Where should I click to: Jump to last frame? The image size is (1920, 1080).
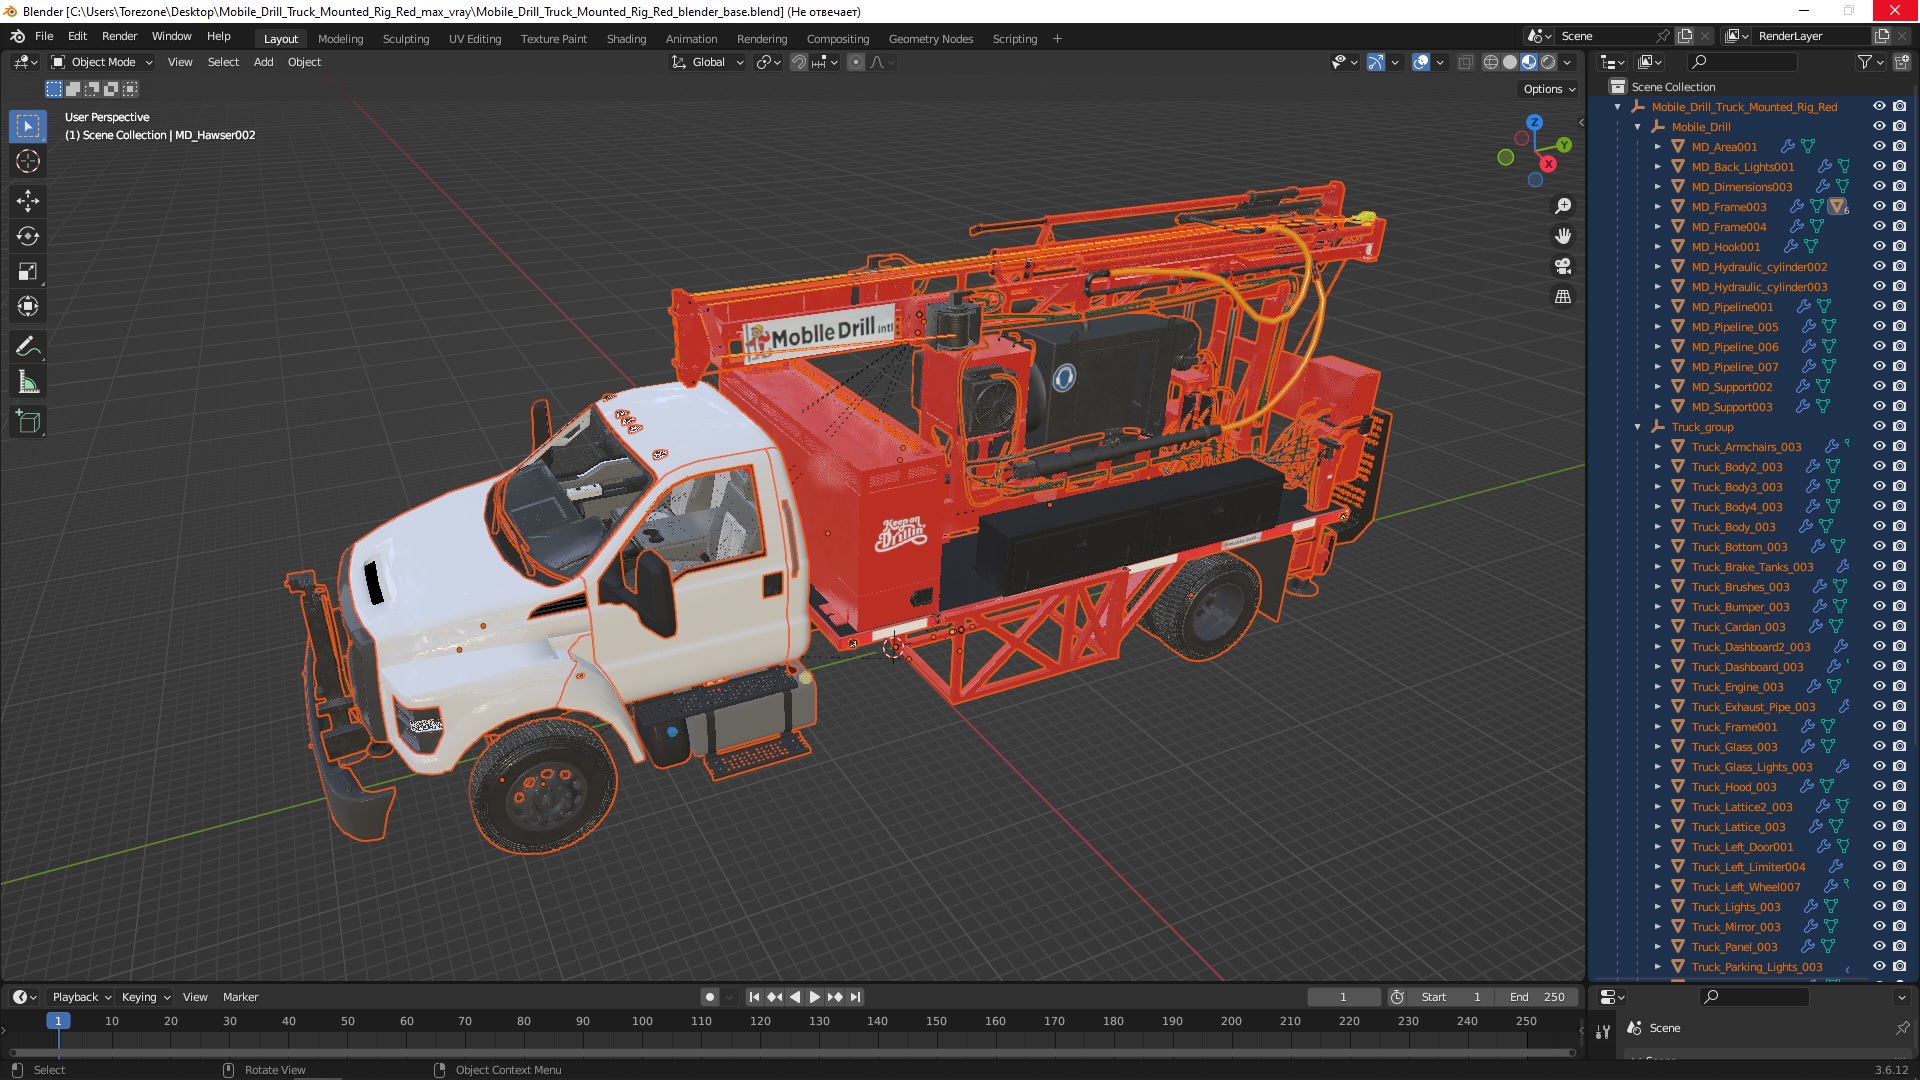click(855, 997)
